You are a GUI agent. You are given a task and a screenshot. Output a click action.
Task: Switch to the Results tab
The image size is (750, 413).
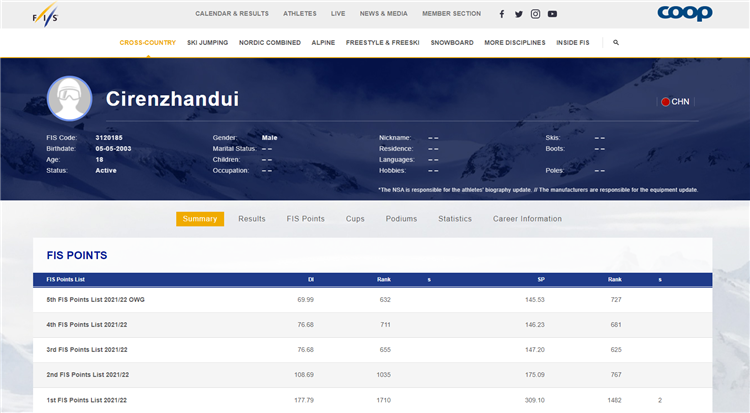252,219
